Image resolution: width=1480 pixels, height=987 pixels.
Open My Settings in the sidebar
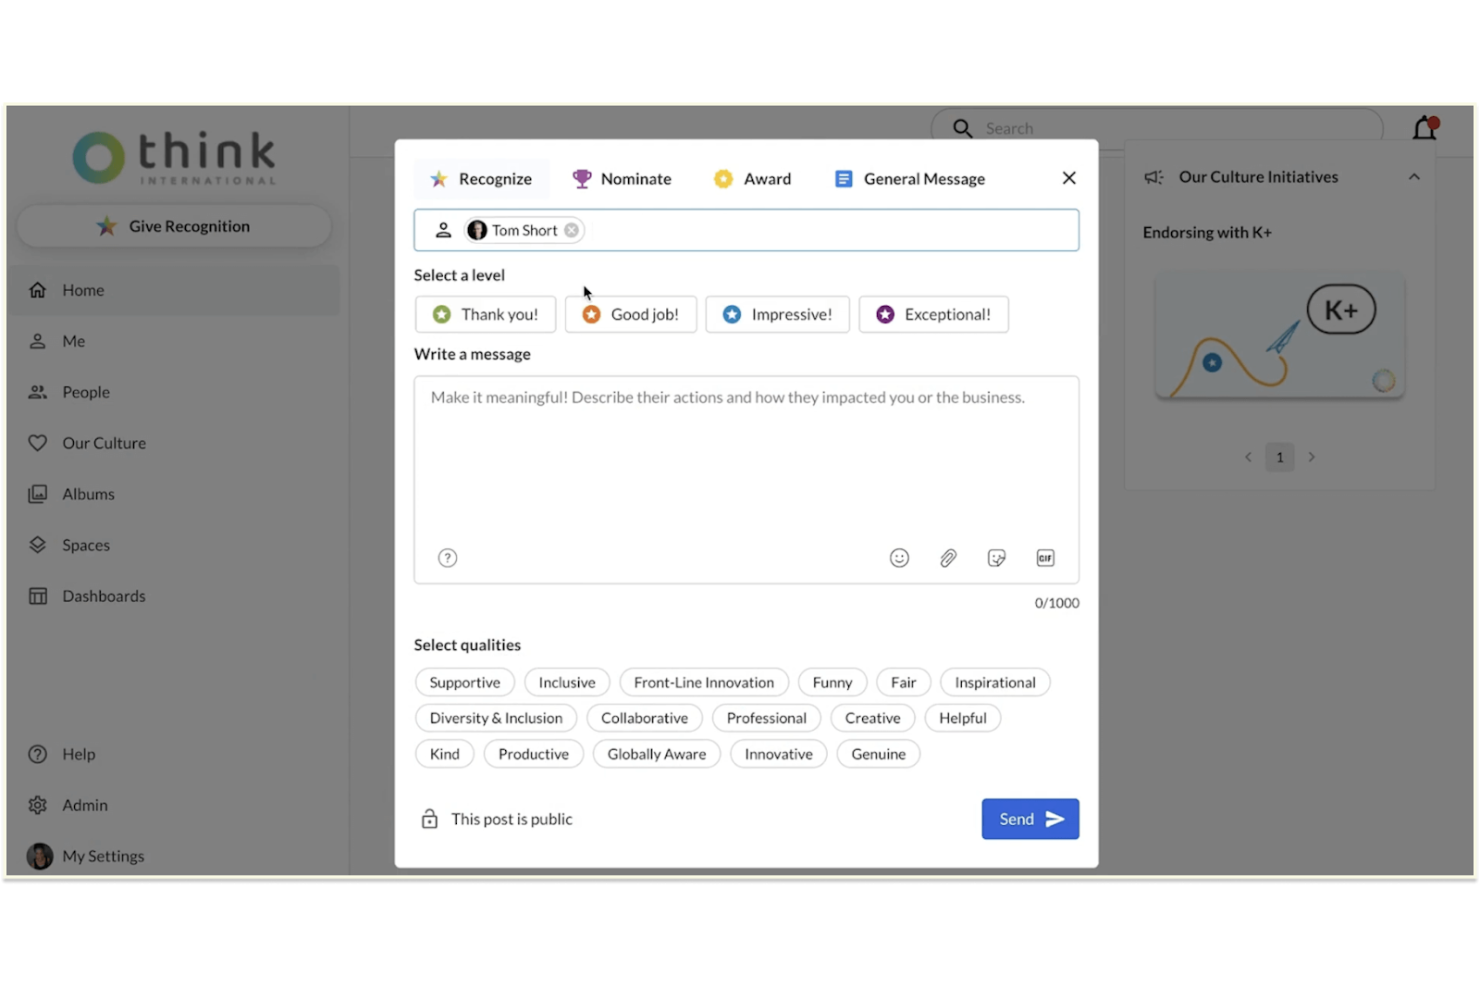pyautogui.click(x=174, y=856)
